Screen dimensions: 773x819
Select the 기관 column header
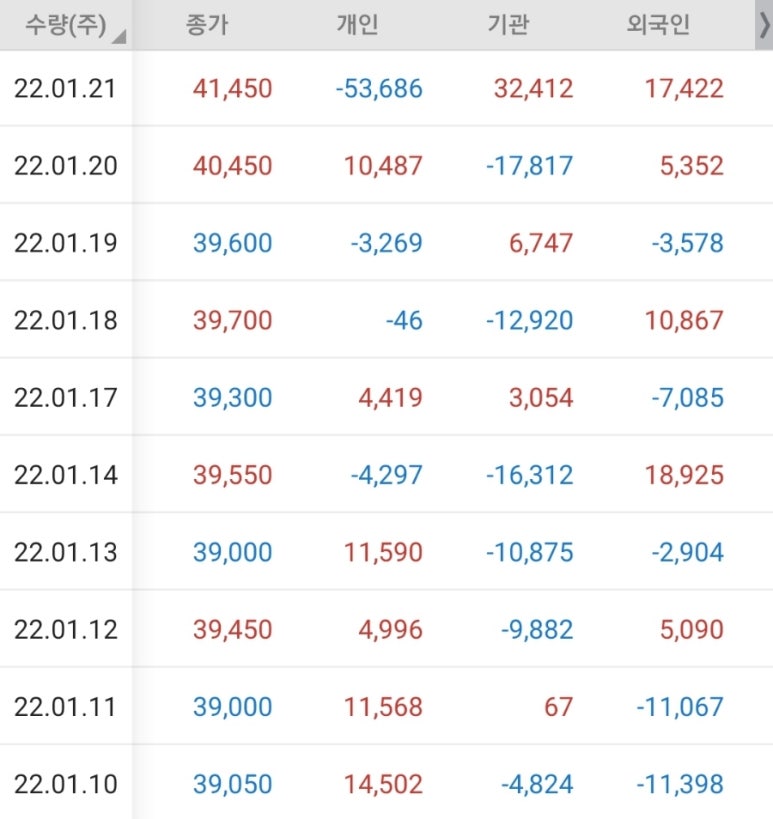pyautogui.click(x=508, y=25)
